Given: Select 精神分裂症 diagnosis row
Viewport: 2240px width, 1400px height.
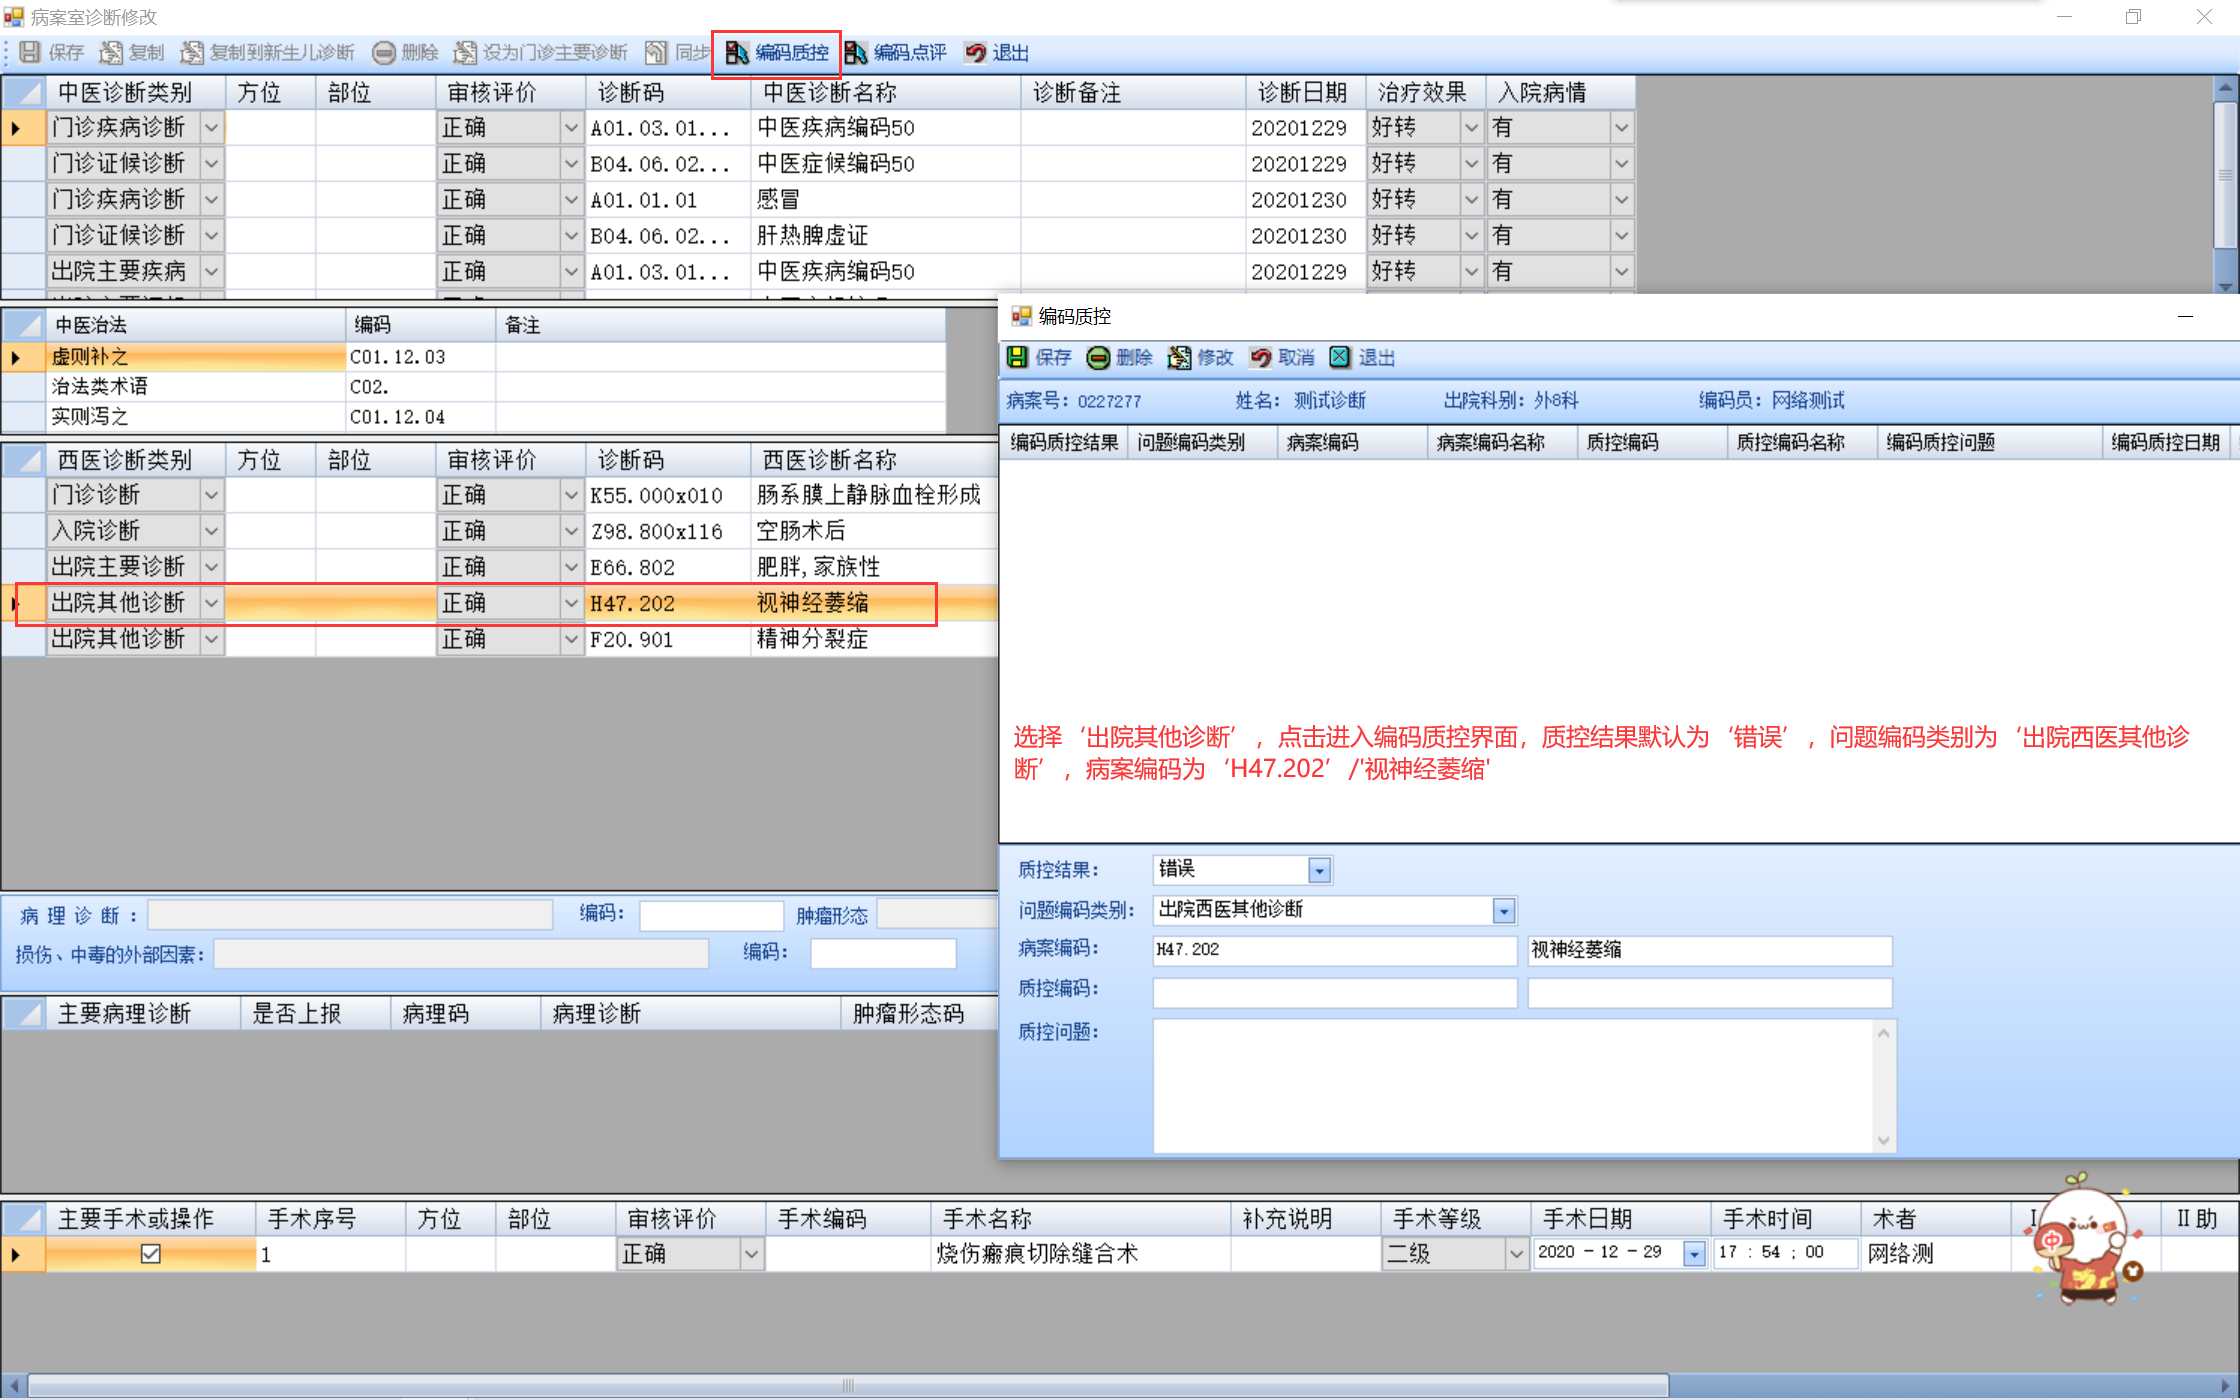Looking at the screenshot, I should click(812, 639).
